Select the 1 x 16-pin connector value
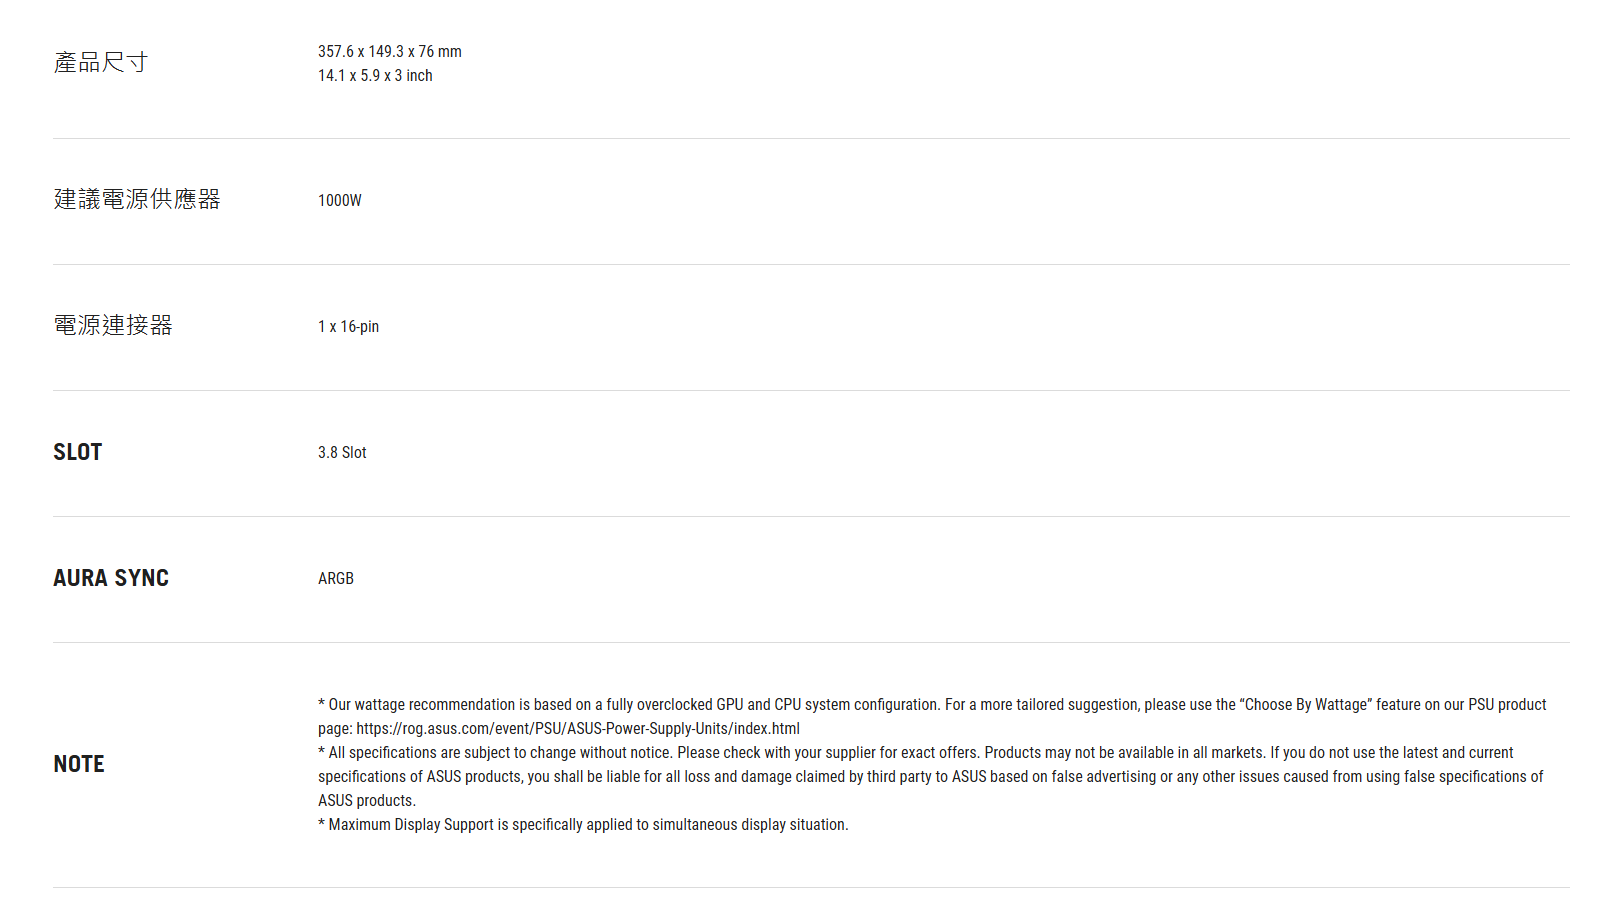This screenshot has height=904, width=1612. pos(348,326)
